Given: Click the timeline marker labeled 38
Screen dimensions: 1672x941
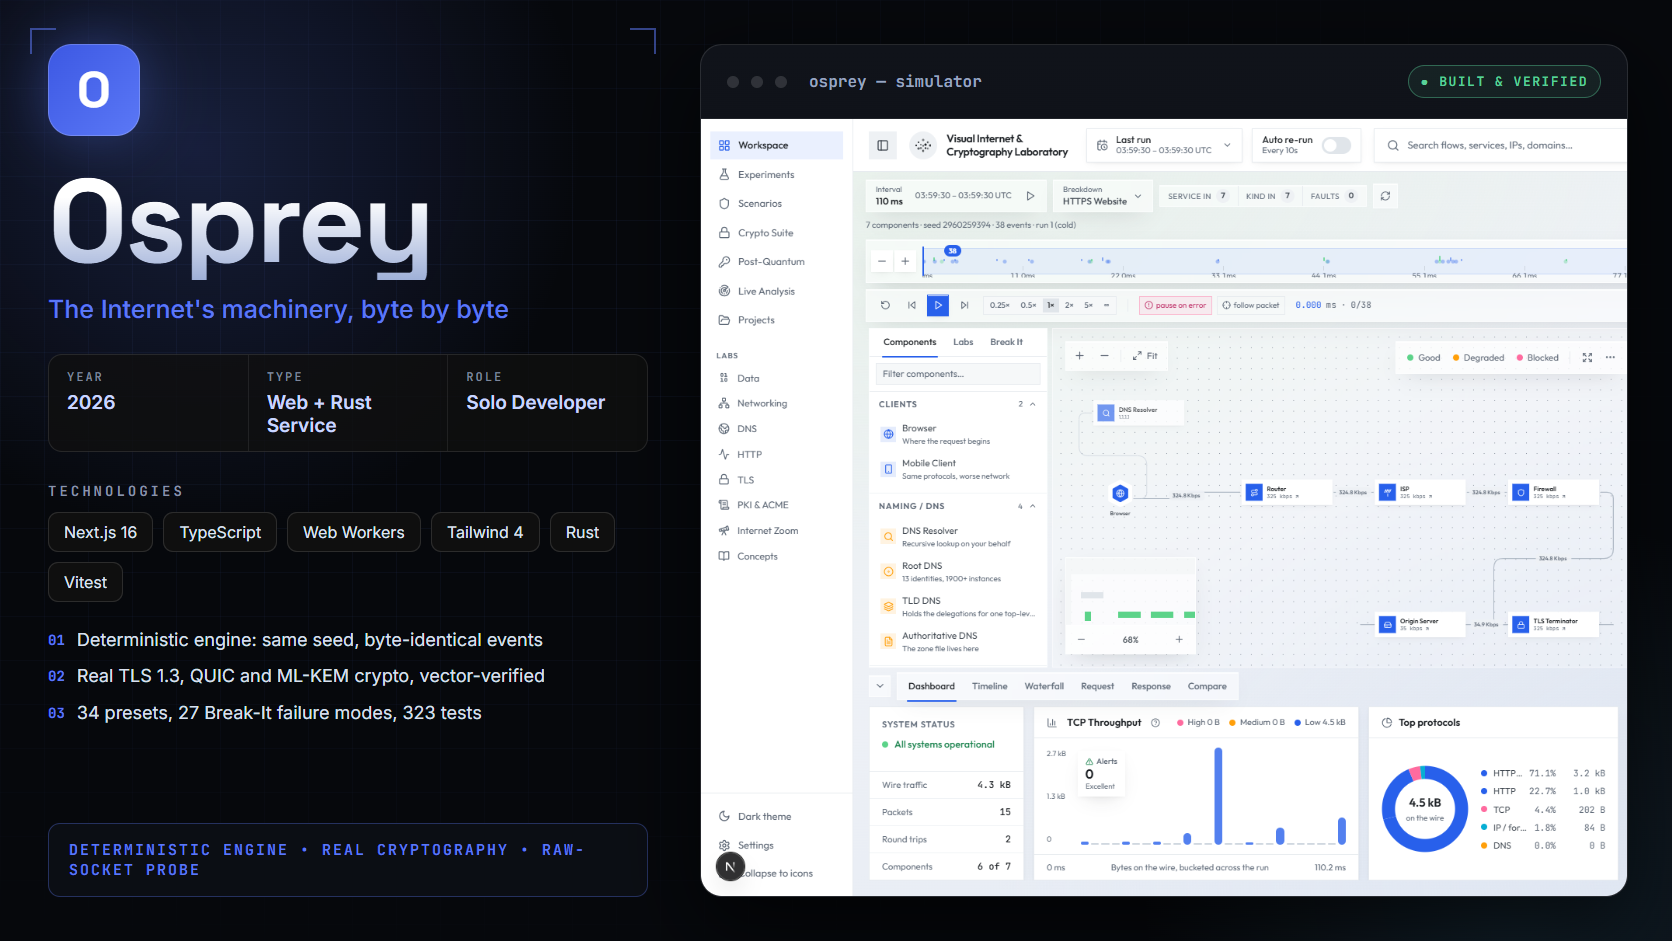Looking at the screenshot, I should 952,251.
